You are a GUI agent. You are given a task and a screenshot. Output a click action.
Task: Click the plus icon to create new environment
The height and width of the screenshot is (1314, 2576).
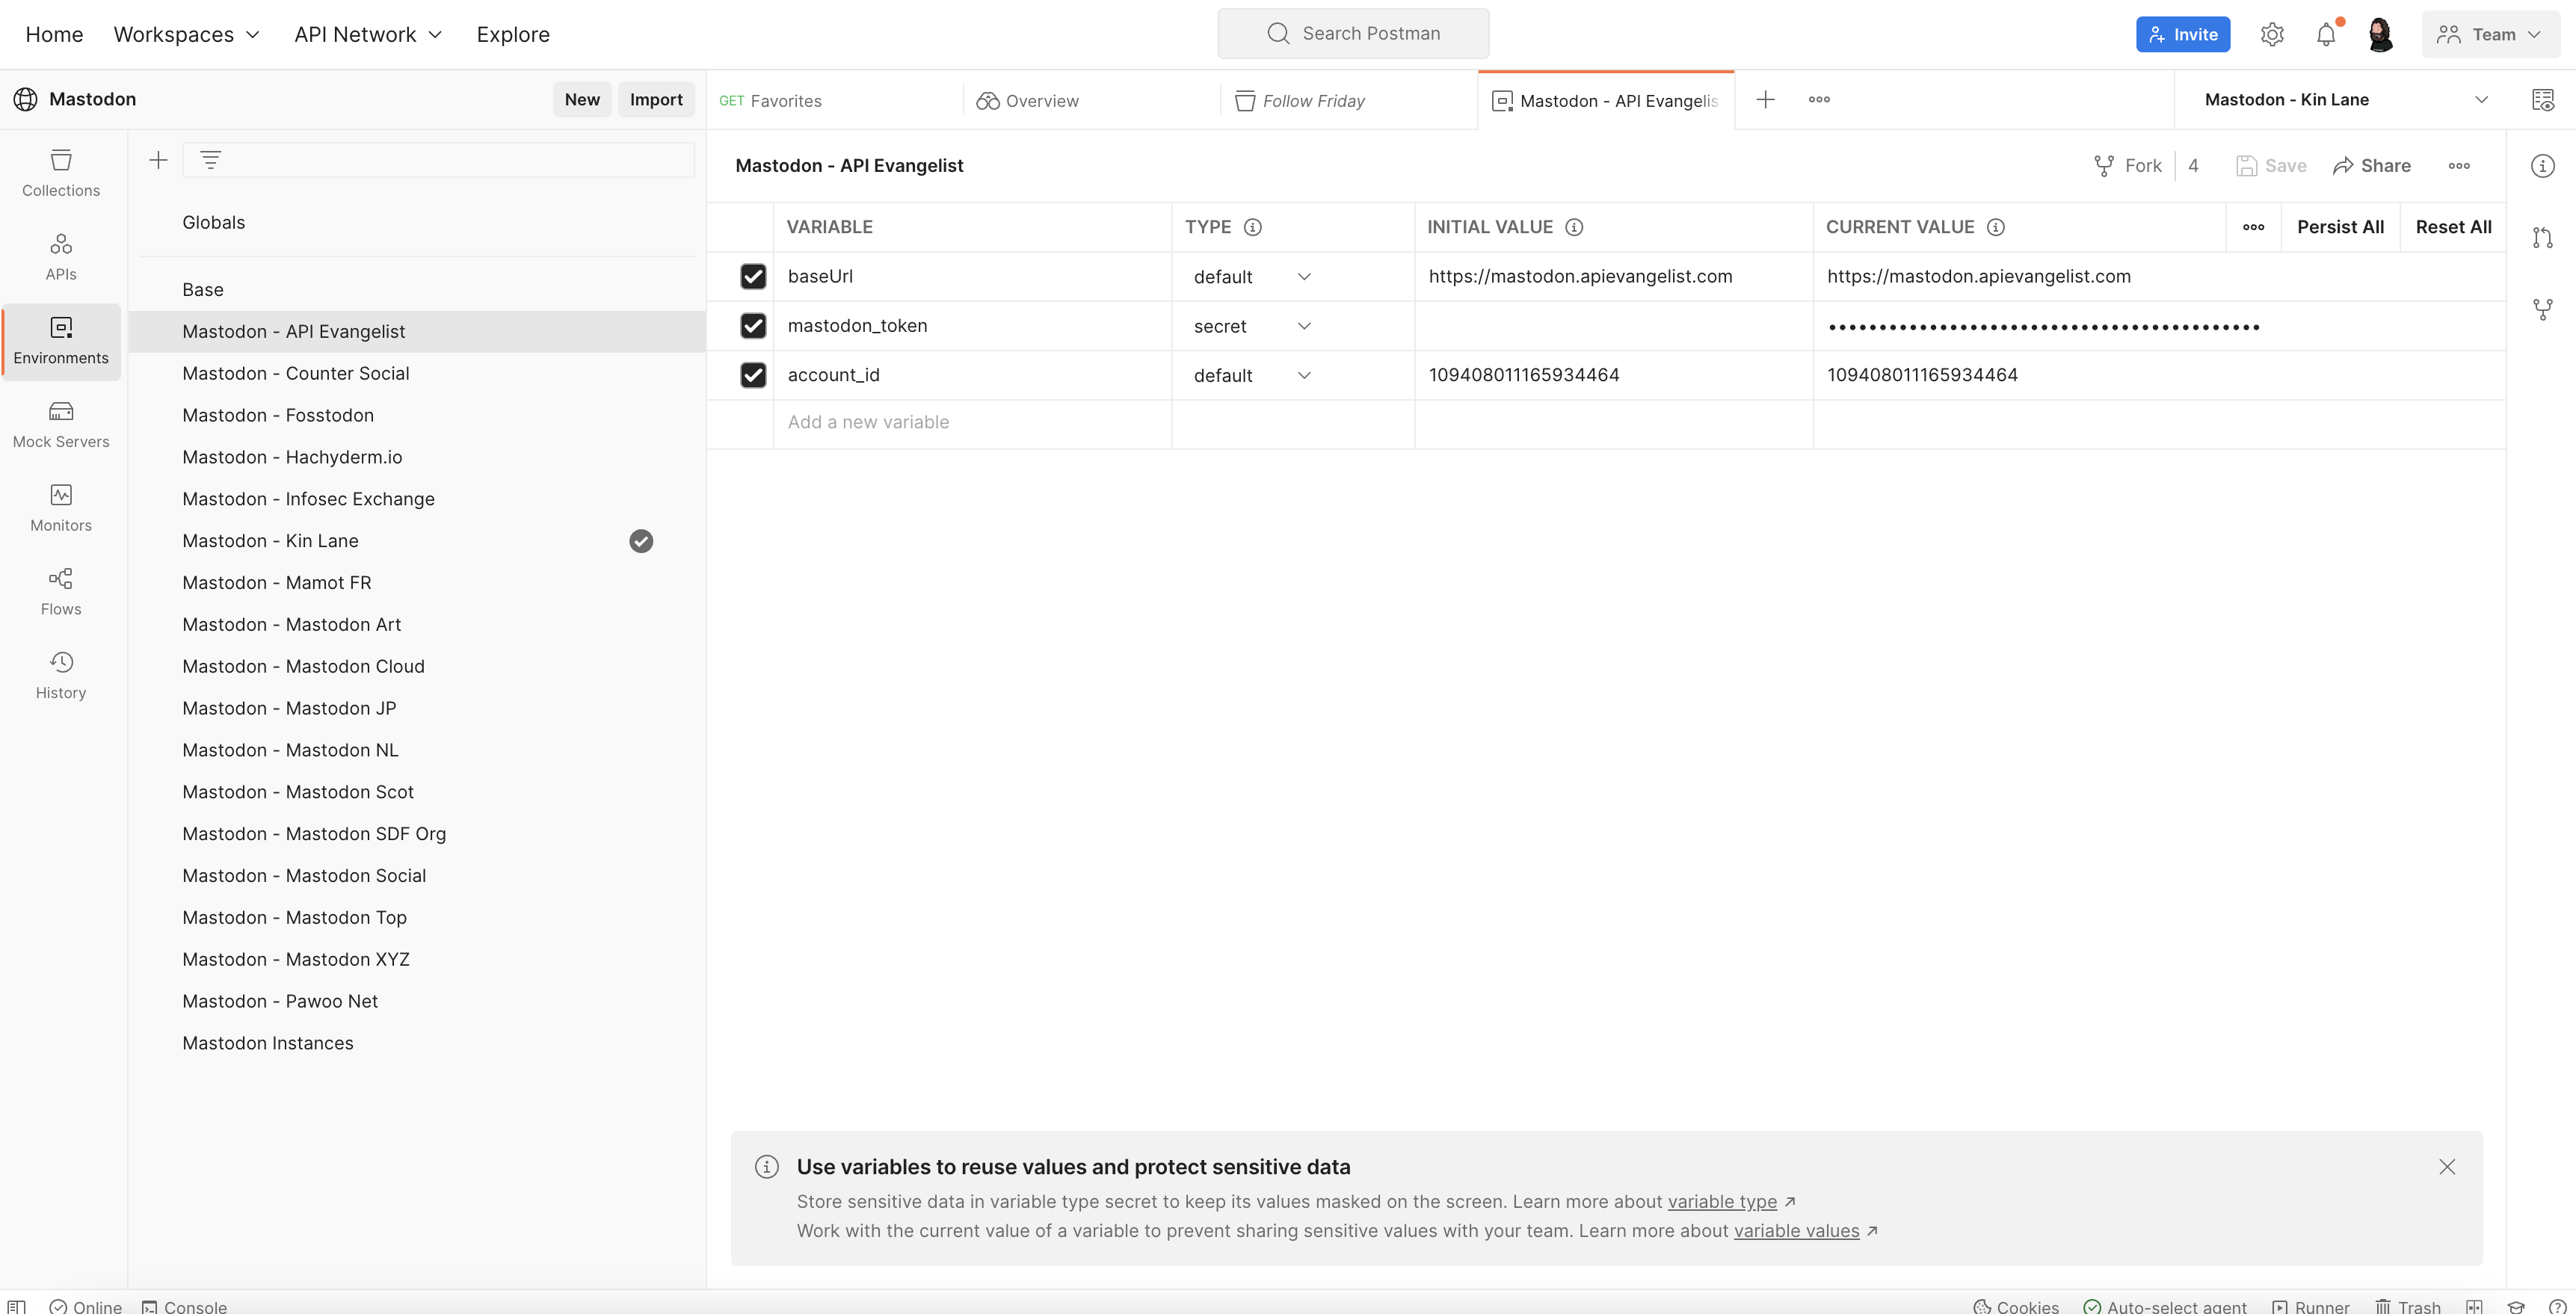(158, 160)
